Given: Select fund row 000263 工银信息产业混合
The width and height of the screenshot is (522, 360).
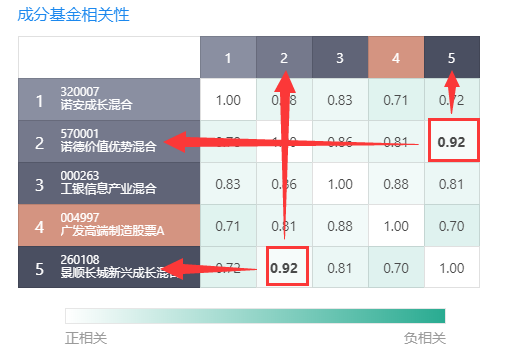Looking at the screenshot, I should click(109, 183).
